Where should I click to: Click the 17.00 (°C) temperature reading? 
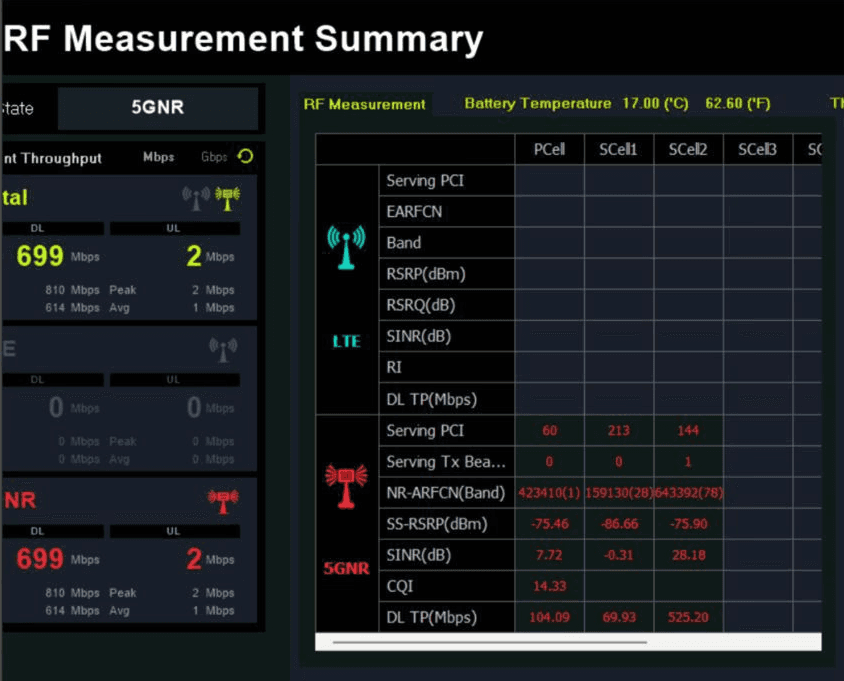click(656, 103)
